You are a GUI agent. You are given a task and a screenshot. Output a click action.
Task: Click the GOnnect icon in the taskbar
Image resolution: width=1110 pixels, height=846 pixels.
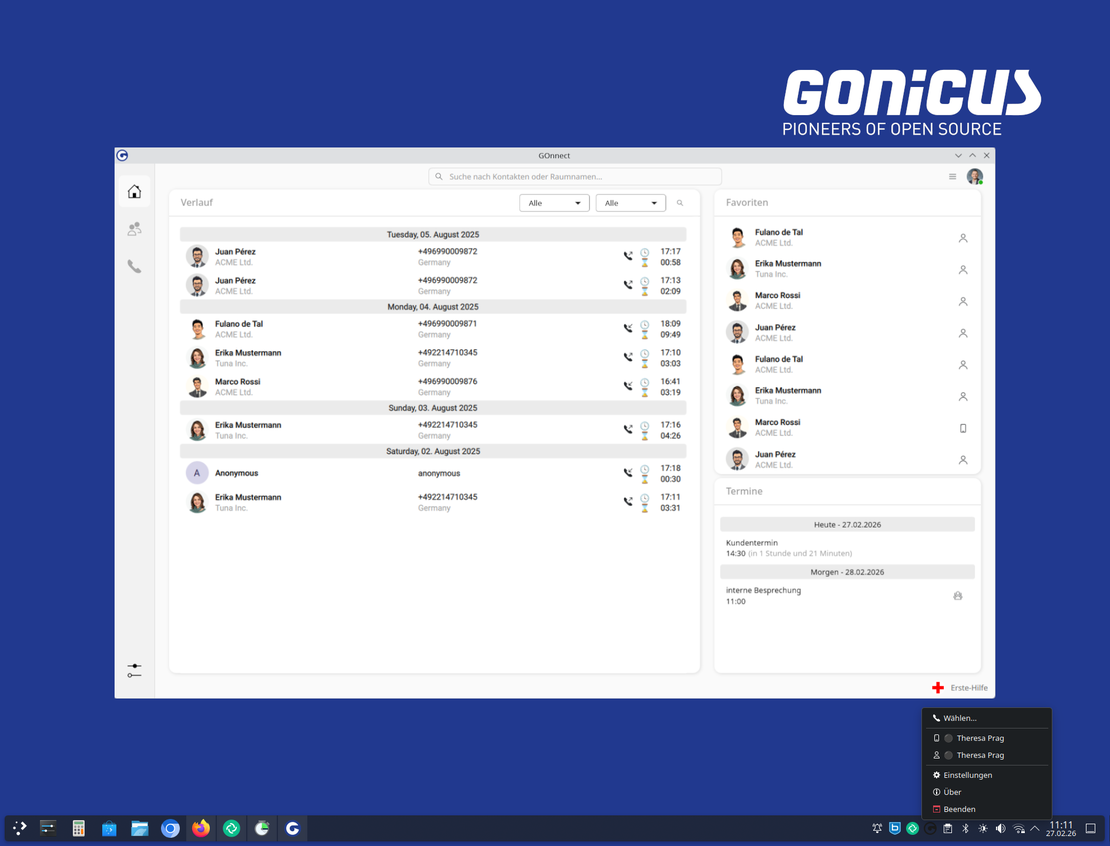click(292, 828)
